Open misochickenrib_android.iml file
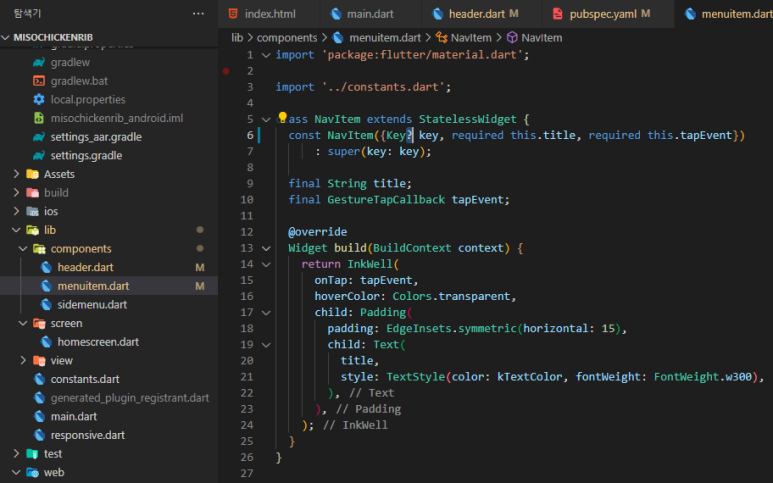The height and width of the screenshot is (483, 773). pyautogui.click(x=117, y=118)
